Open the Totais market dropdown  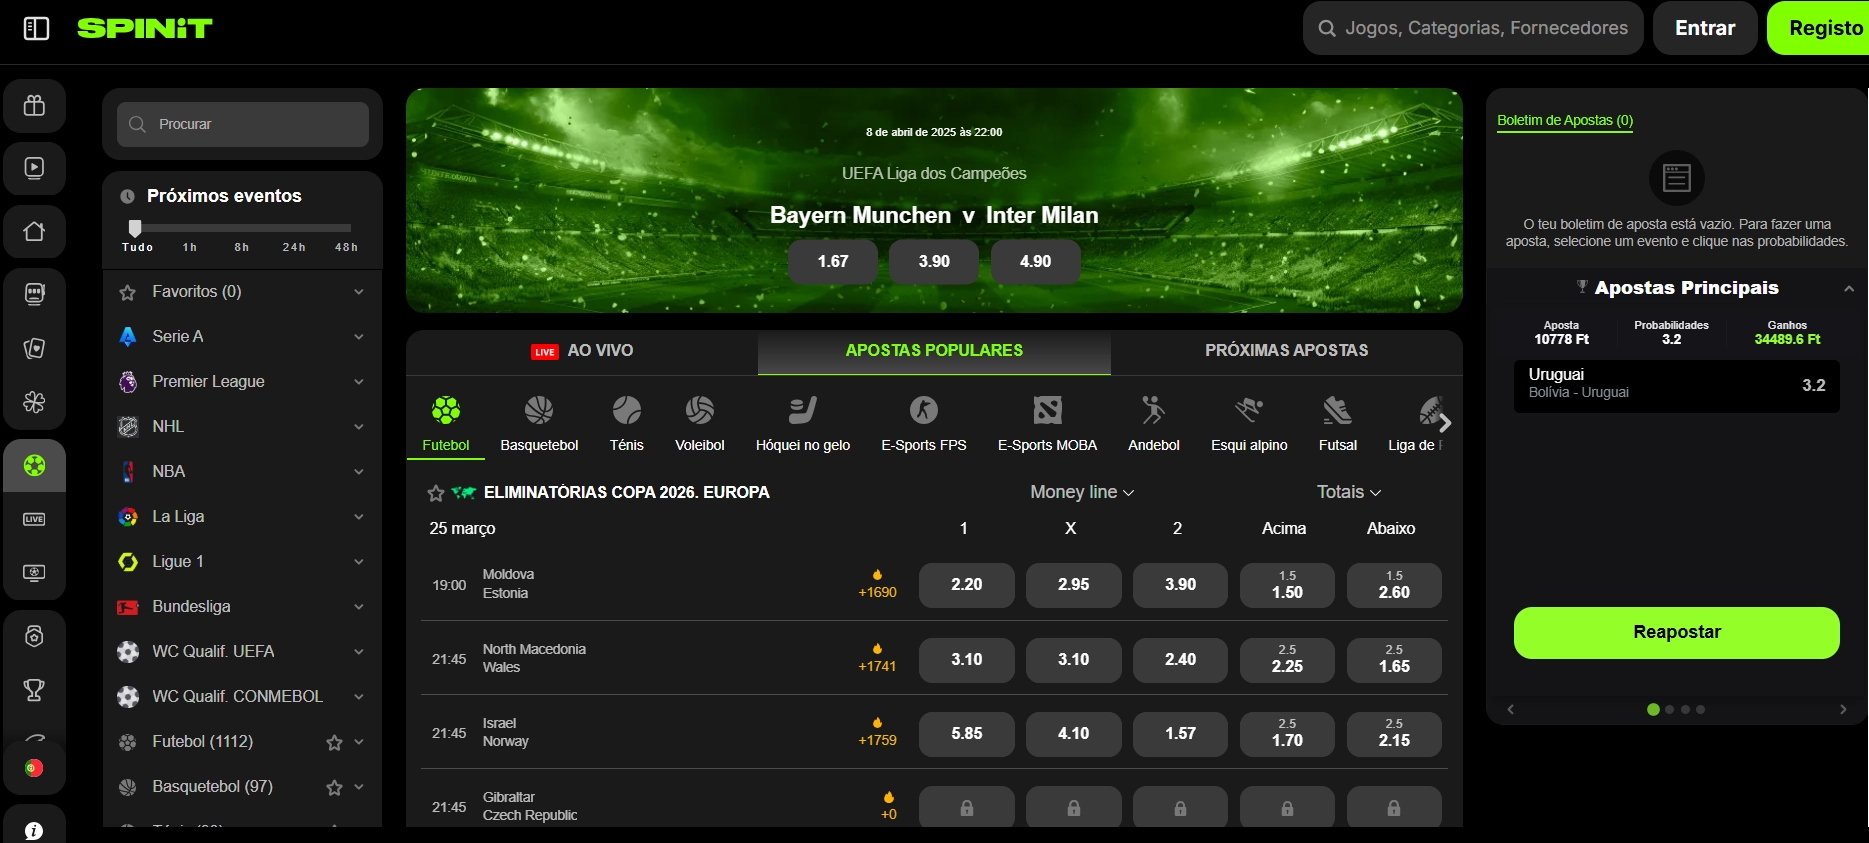pyautogui.click(x=1348, y=492)
